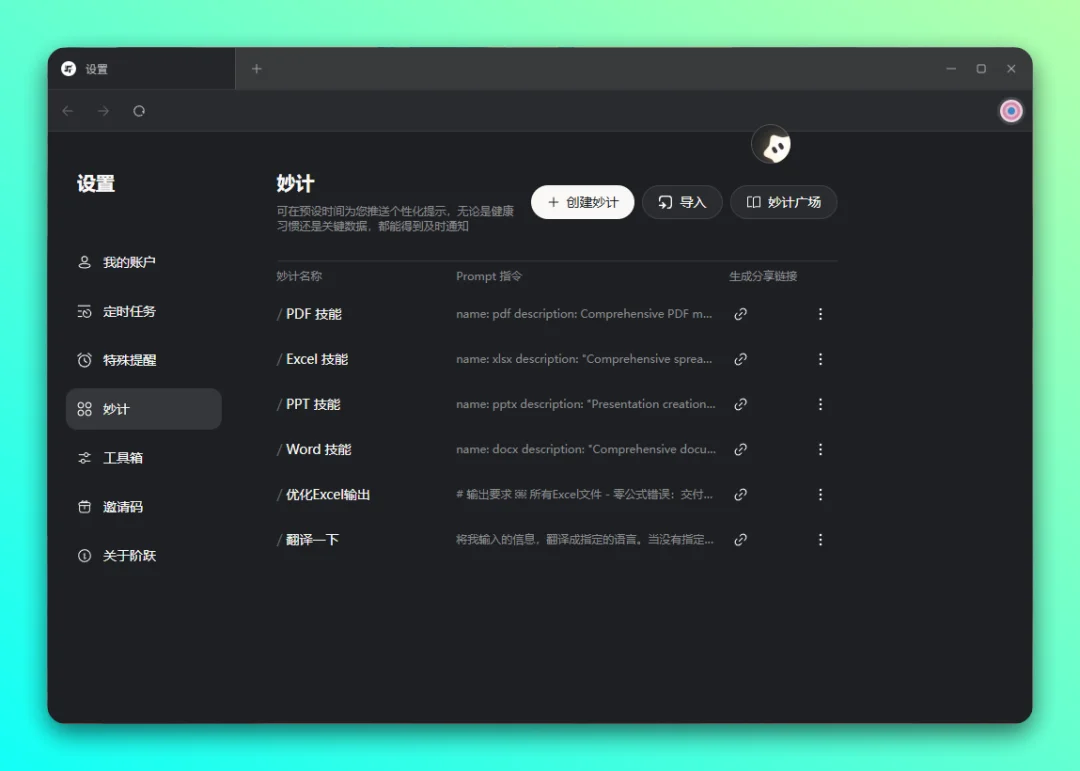
Task: Select 定时任务 in the sidebar
Action: point(129,312)
